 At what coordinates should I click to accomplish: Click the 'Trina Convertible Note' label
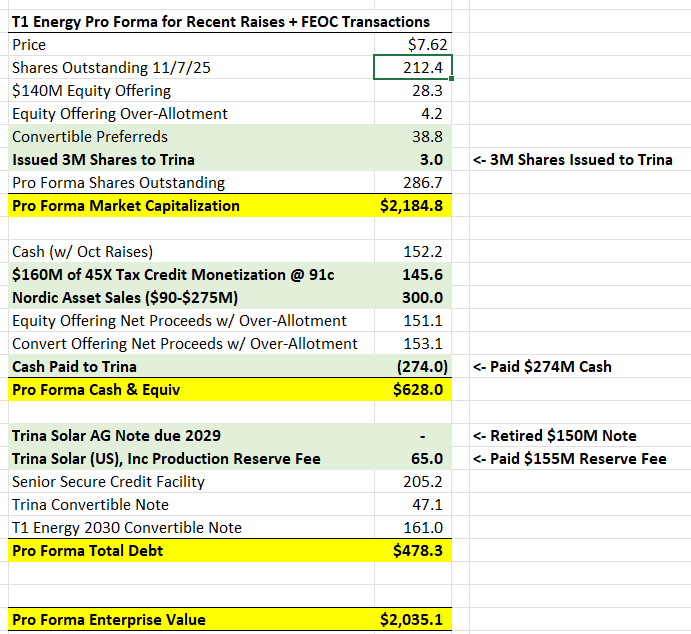90,504
